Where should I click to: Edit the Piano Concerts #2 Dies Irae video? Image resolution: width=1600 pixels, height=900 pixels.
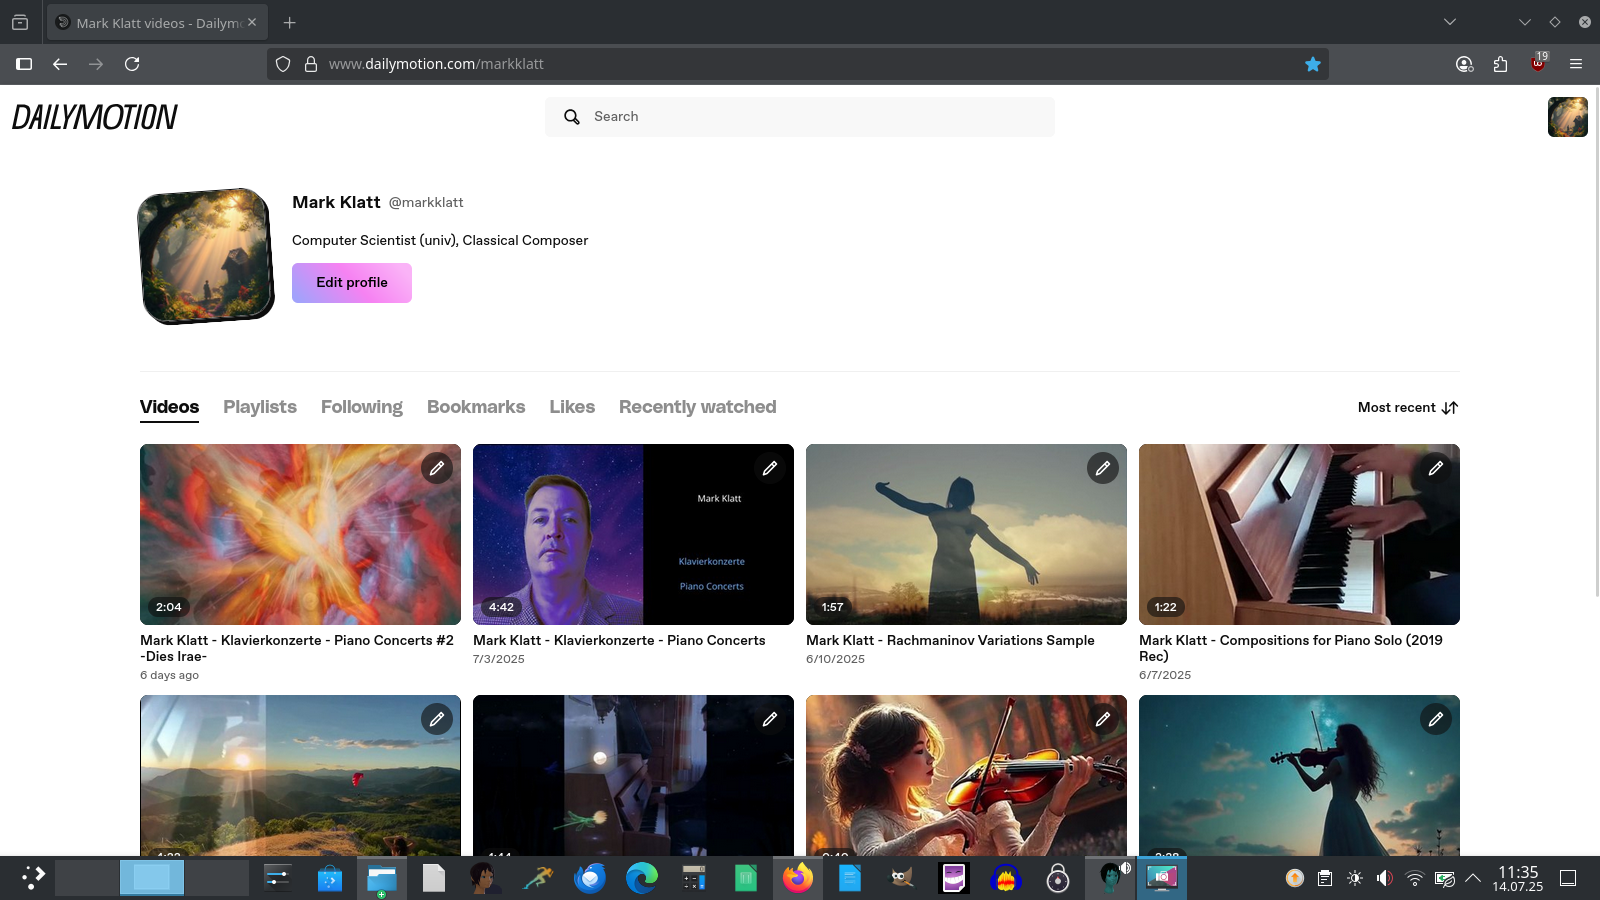(x=437, y=468)
